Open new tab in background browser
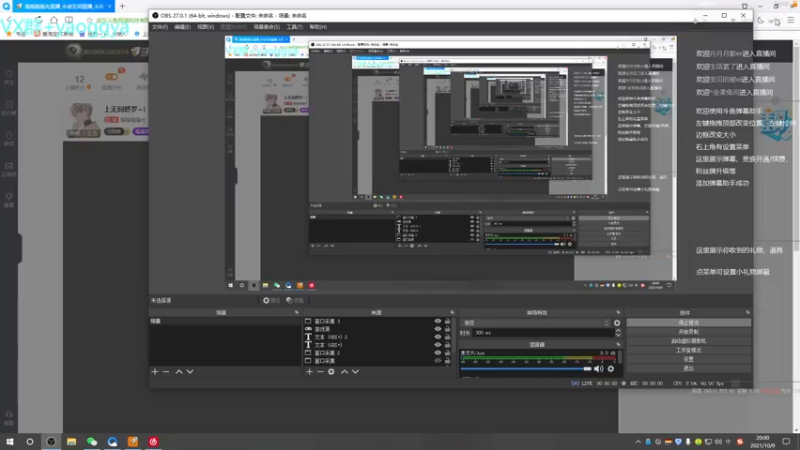Viewport: 800px width, 450px height. tap(122, 6)
